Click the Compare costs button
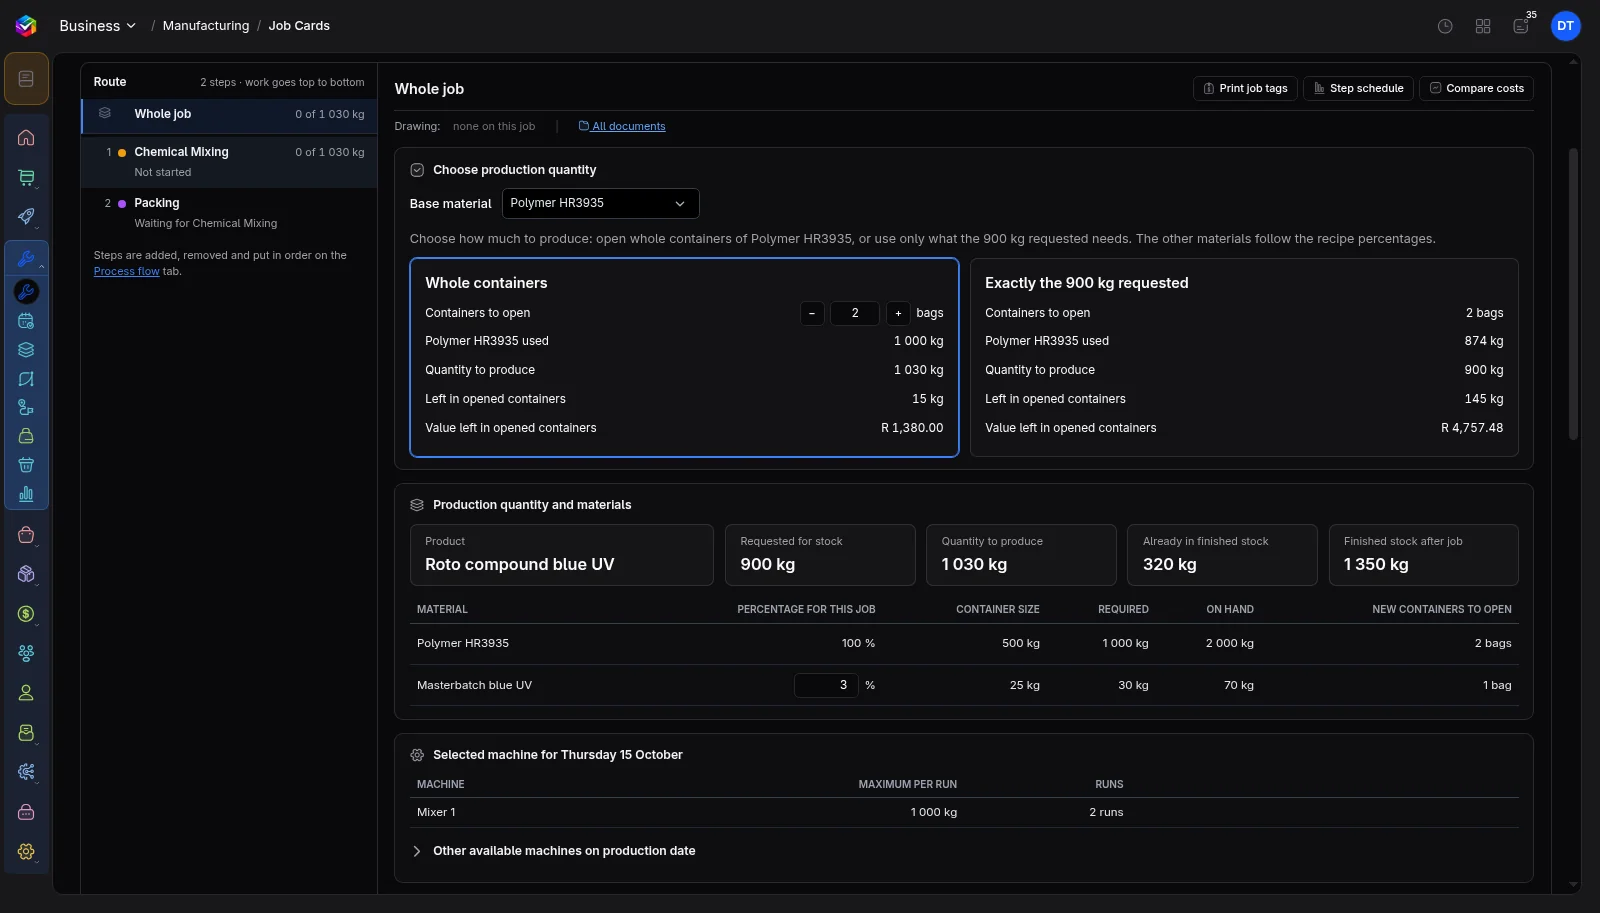Viewport: 1600px width, 913px height. pyautogui.click(x=1477, y=88)
